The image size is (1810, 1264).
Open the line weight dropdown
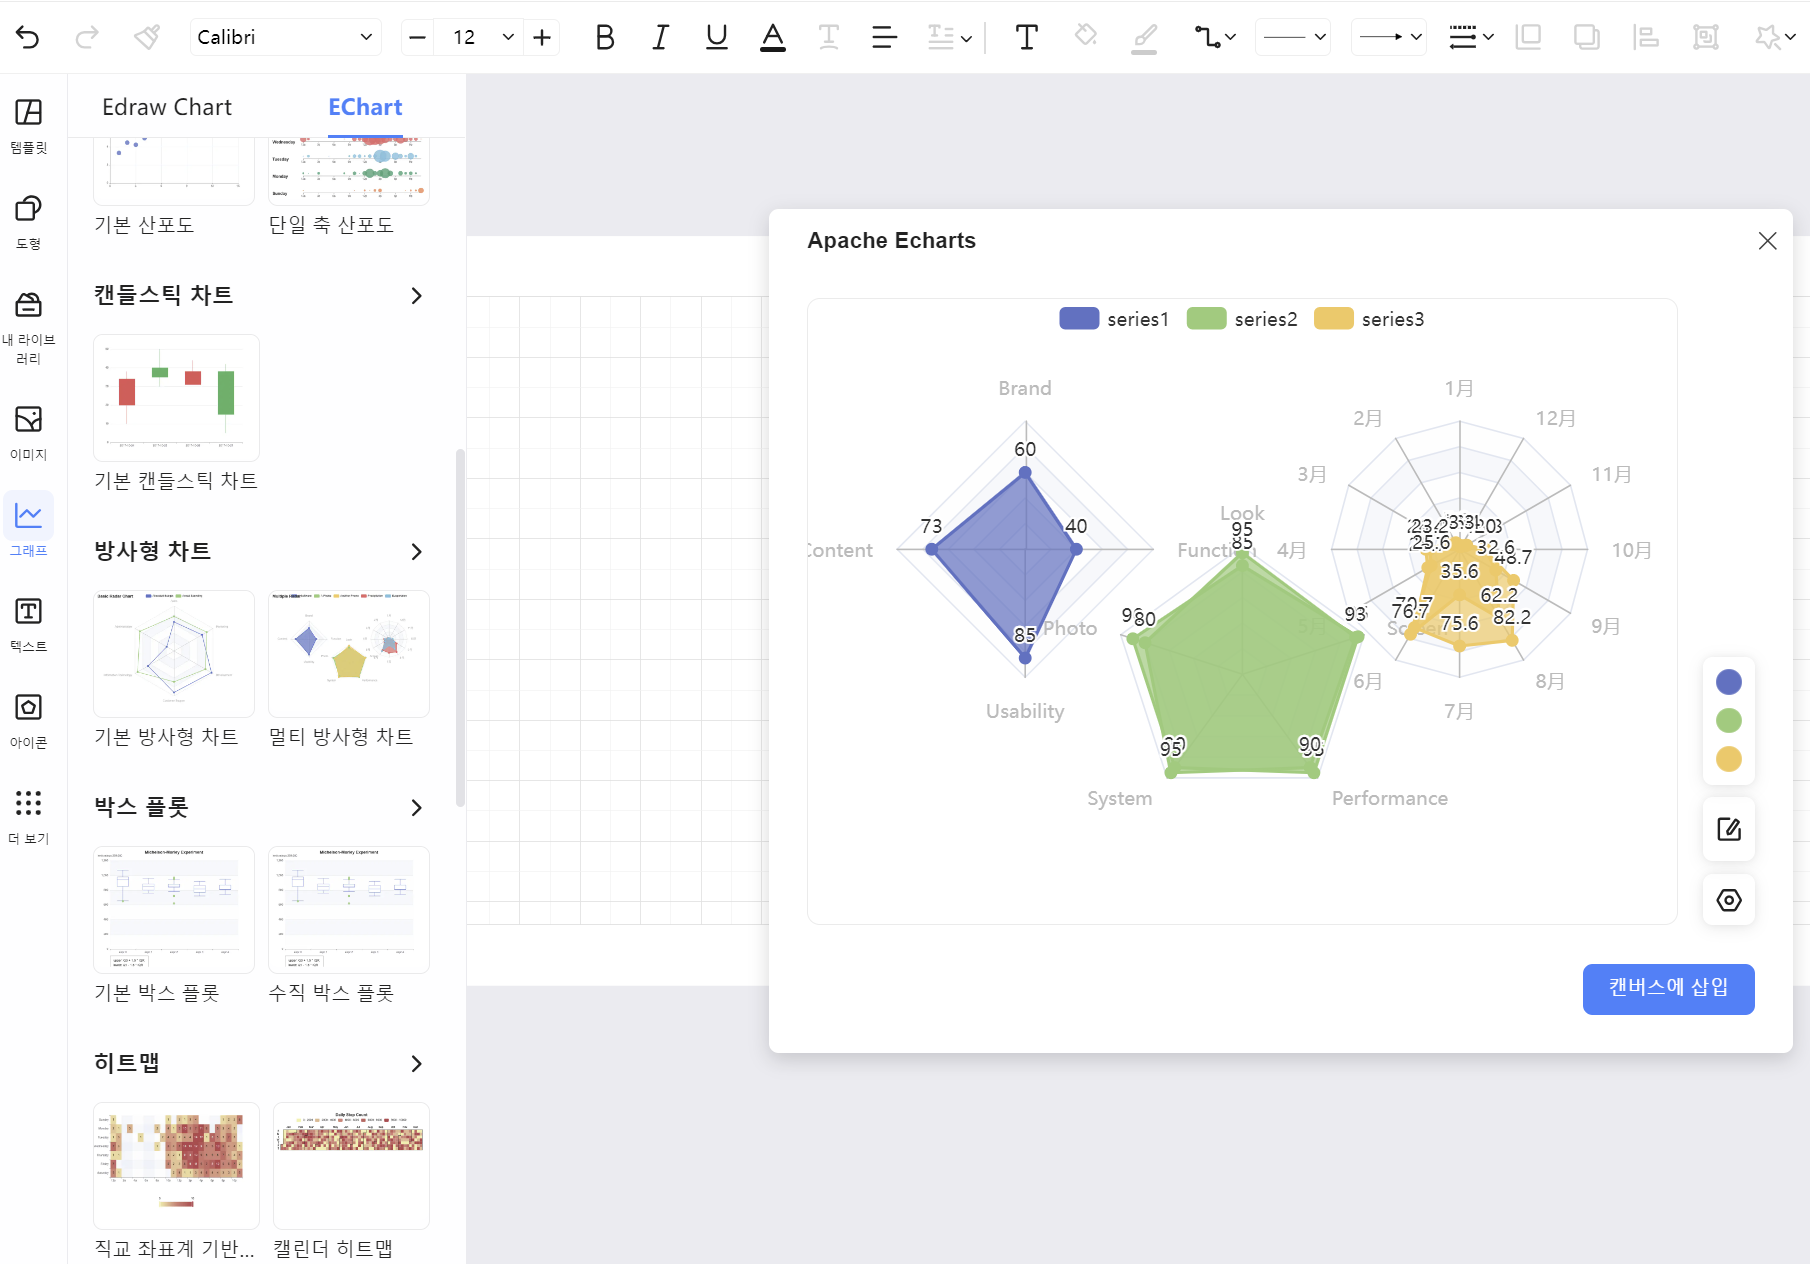point(1471,37)
